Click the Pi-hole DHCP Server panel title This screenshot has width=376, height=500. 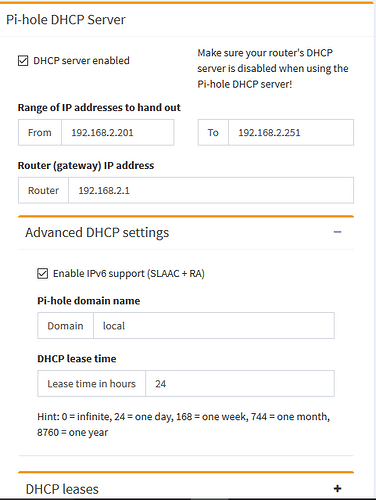66,20
